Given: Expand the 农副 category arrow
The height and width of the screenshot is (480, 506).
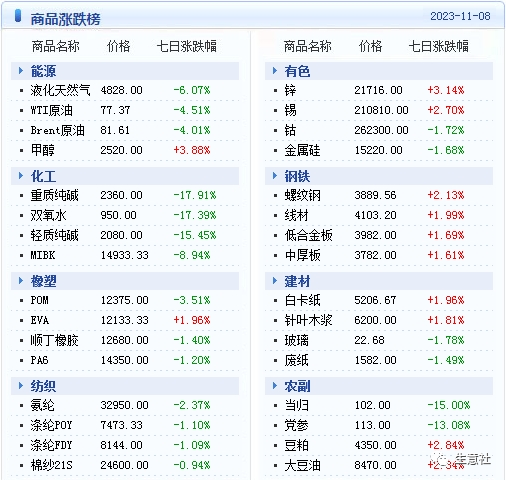Looking at the screenshot, I should pos(275,386).
